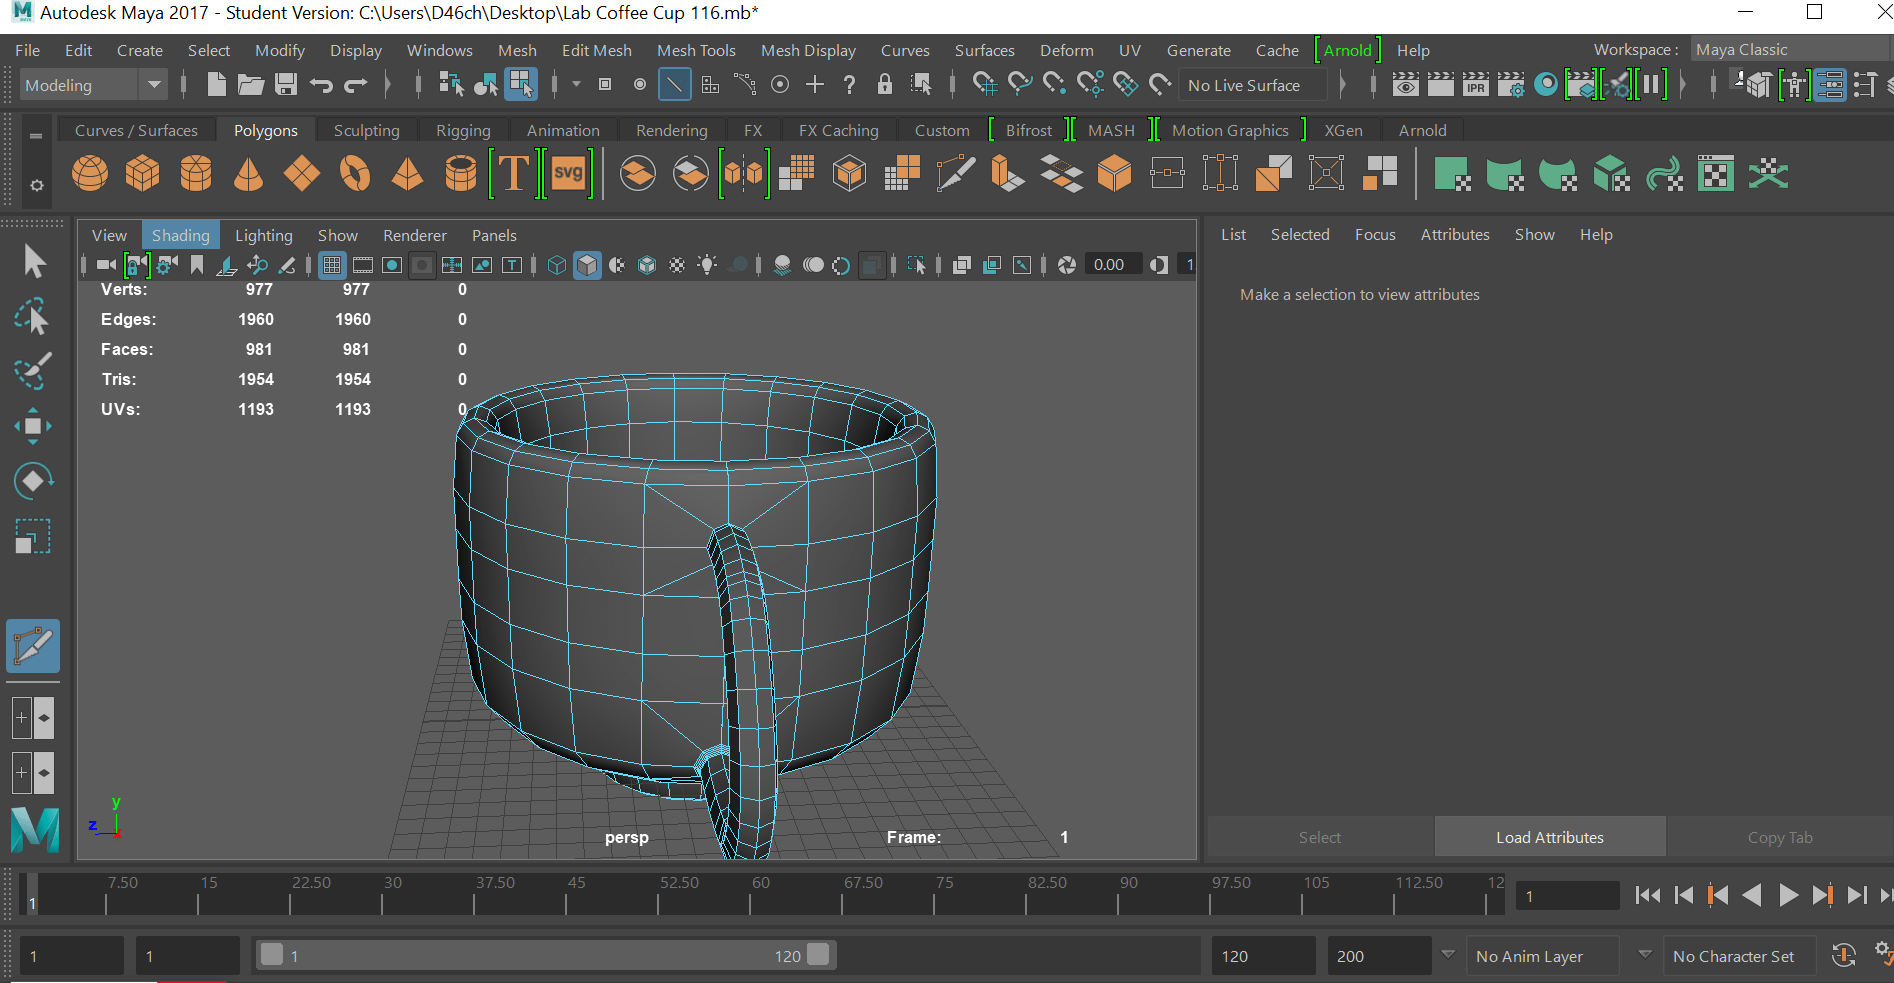Viewport: 1894px width, 983px height.
Task: Open the Modeling menu set dropdown
Action: pyautogui.click(x=92, y=86)
